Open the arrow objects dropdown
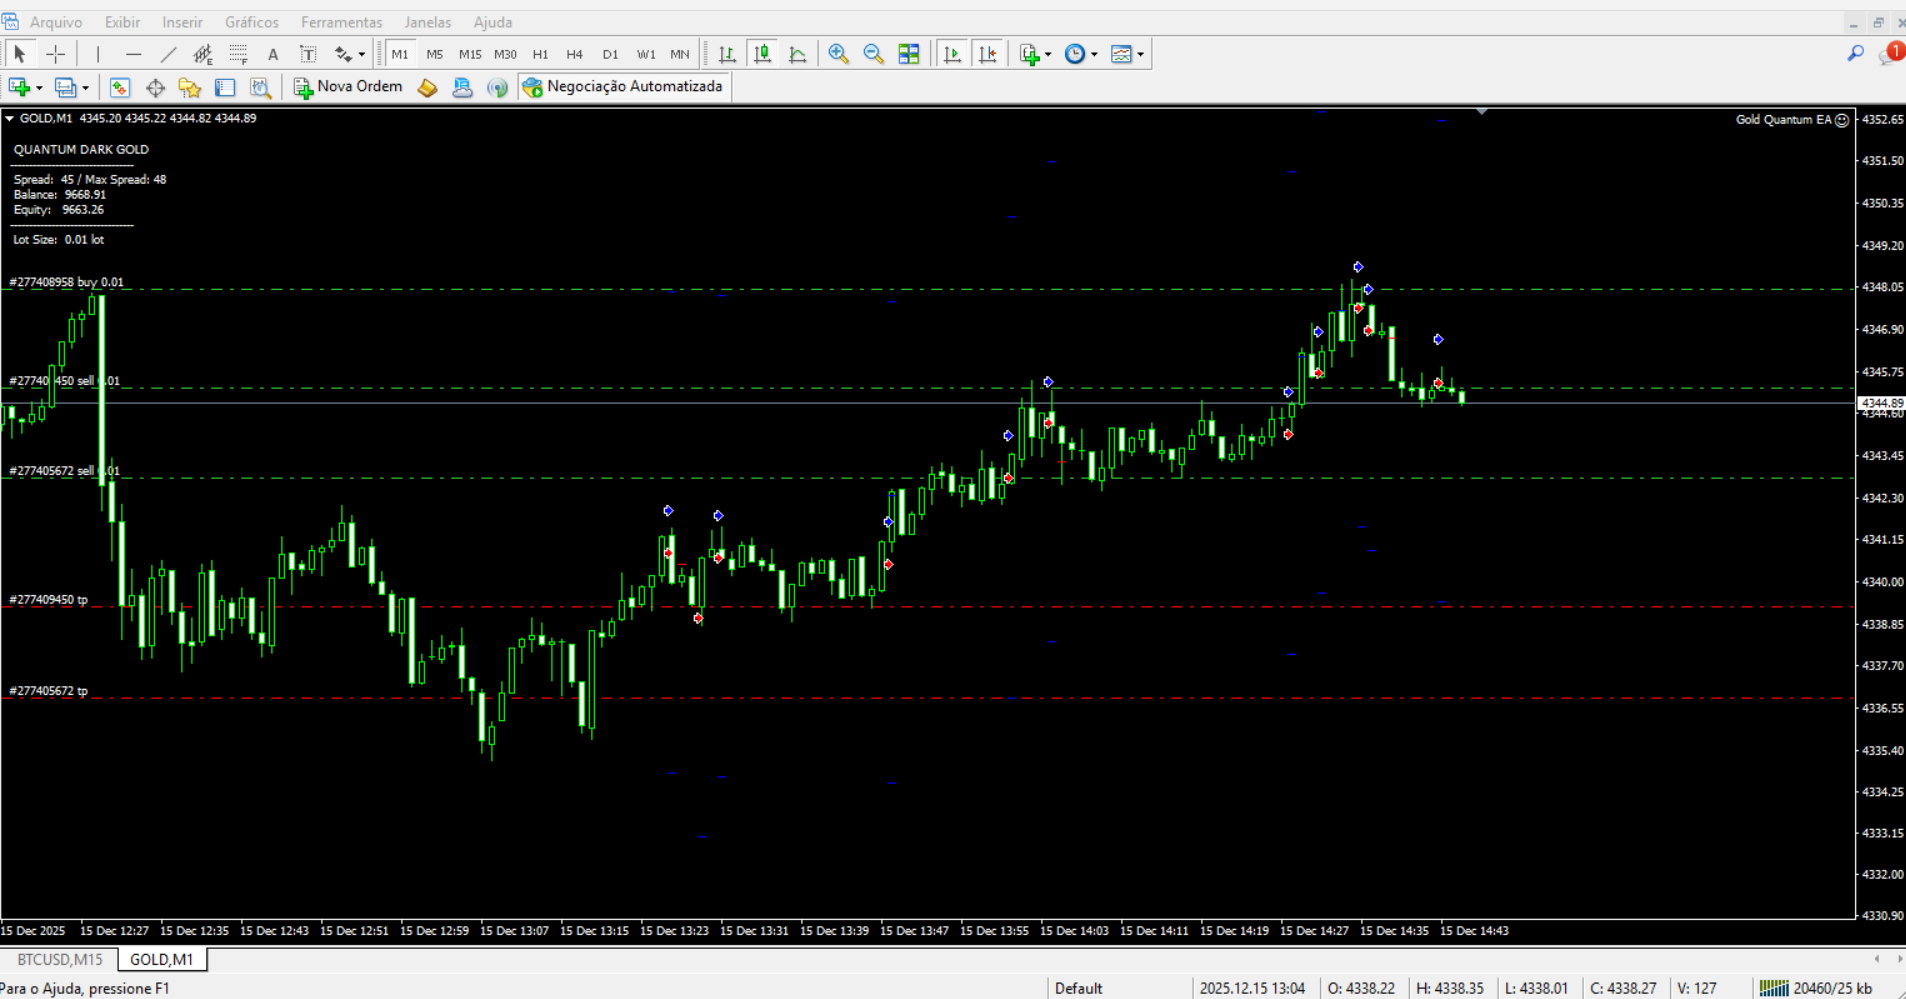The height and width of the screenshot is (999, 1906). 360,53
